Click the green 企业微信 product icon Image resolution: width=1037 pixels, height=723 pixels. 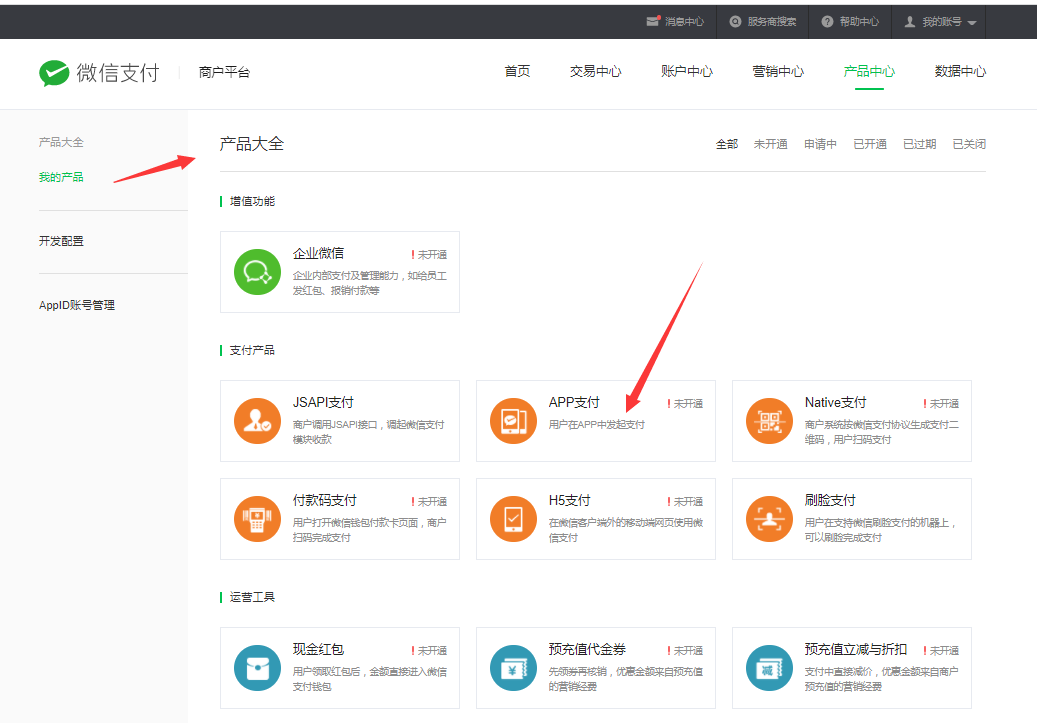coord(258,272)
